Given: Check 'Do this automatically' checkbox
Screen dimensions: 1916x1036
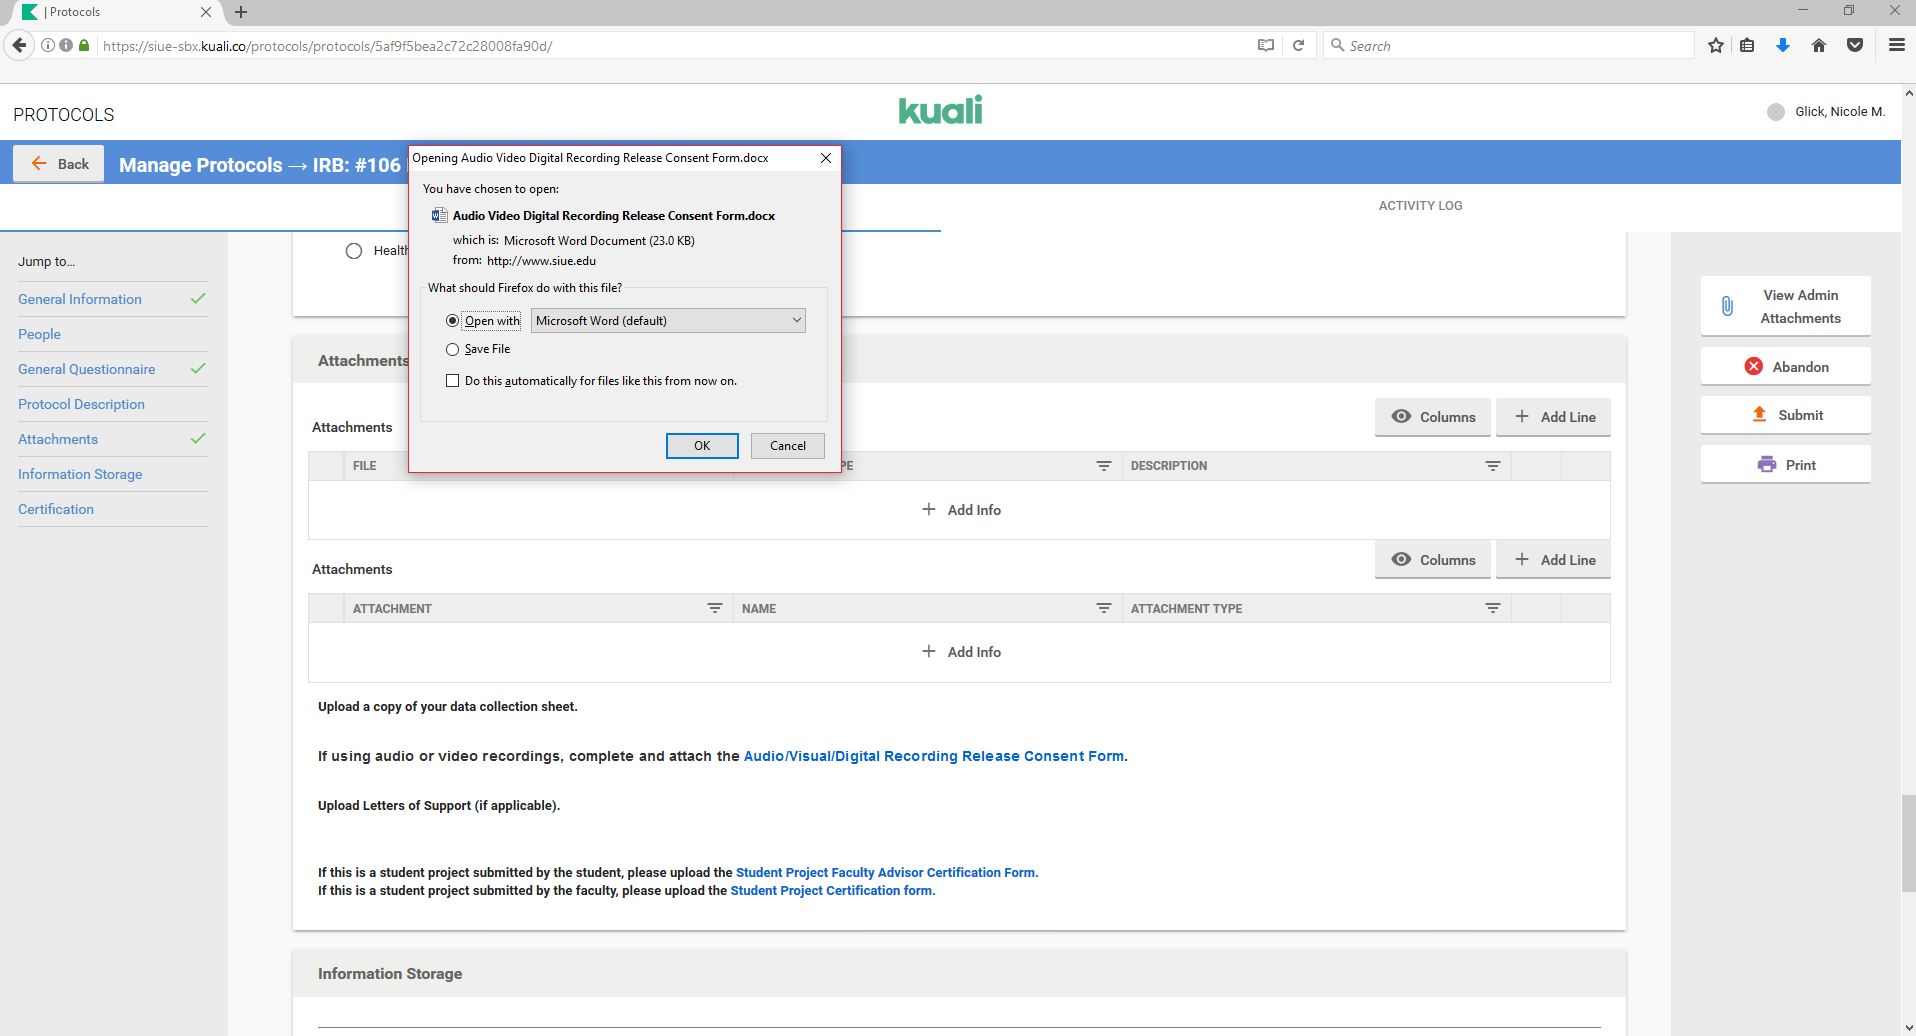Looking at the screenshot, I should coord(453,381).
